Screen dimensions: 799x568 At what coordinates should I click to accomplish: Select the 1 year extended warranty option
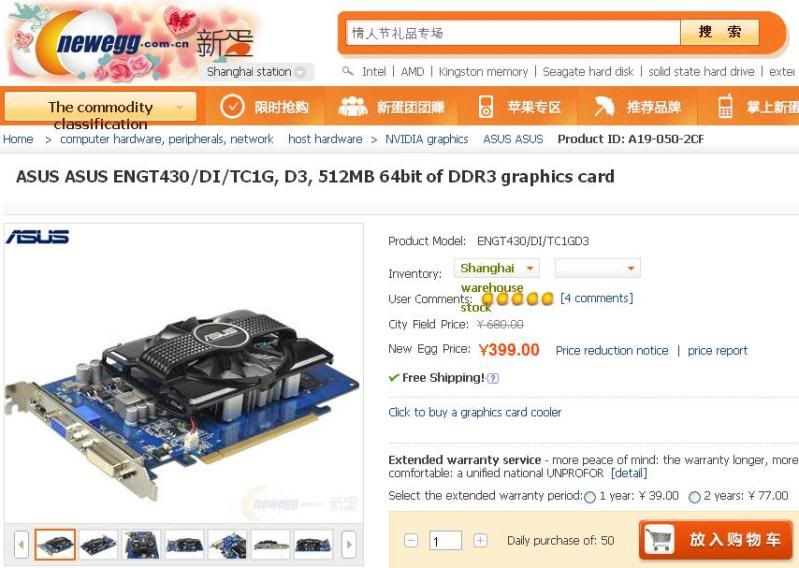590,497
